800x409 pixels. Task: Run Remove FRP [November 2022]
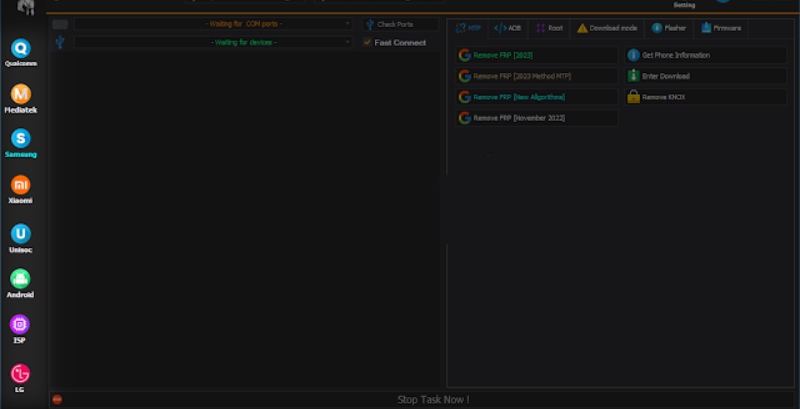(x=537, y=118)
